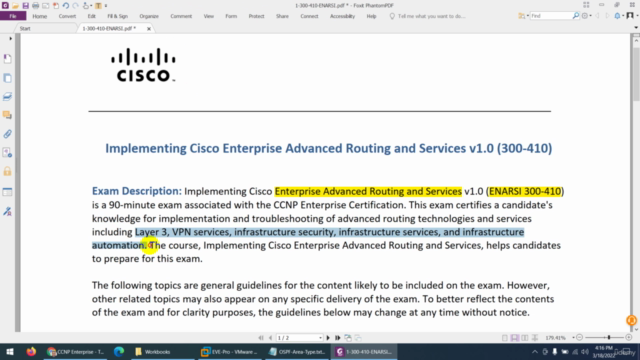This screenshot has height=360, width=640.
Task: Select continuous facing view mode in status bar
Action: (x=535, y=338)
